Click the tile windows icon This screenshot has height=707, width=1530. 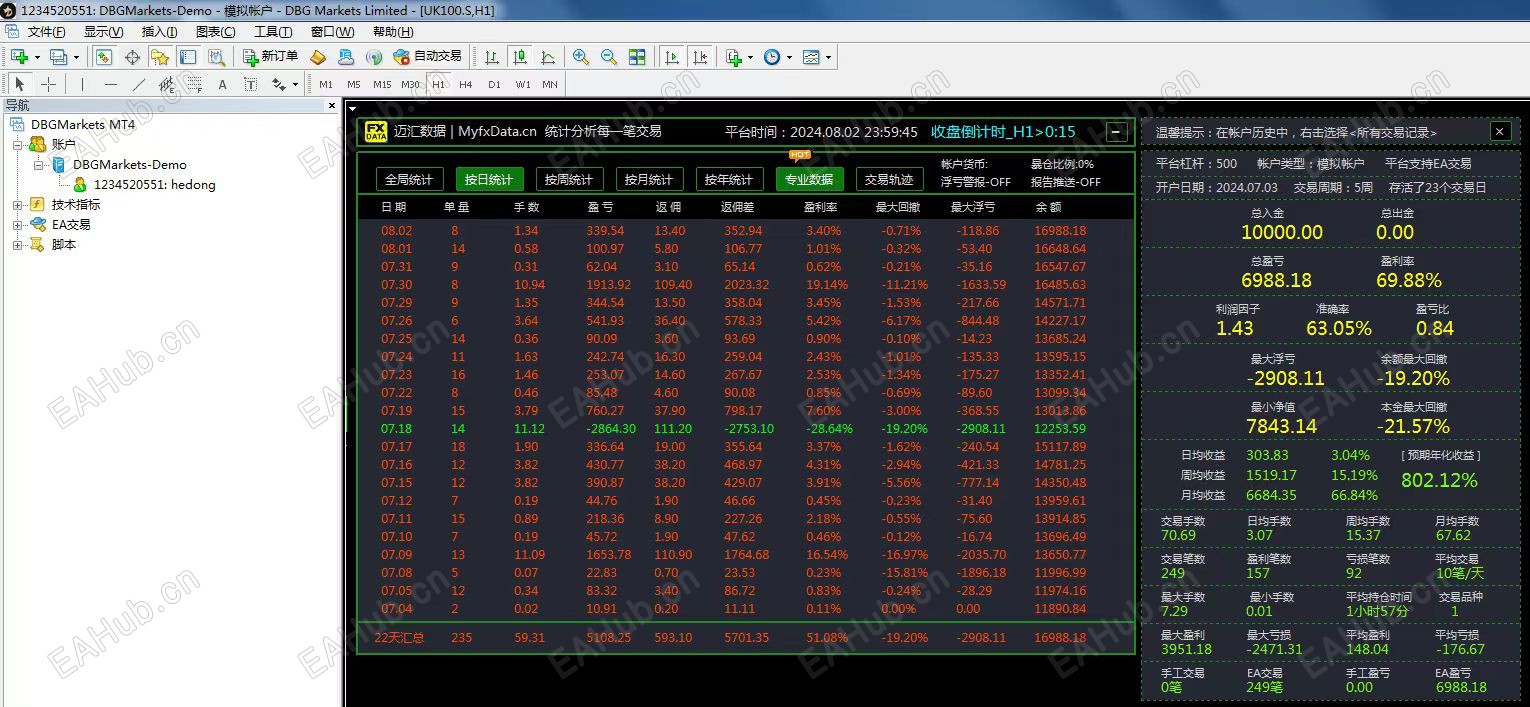[x=637, y=57]
